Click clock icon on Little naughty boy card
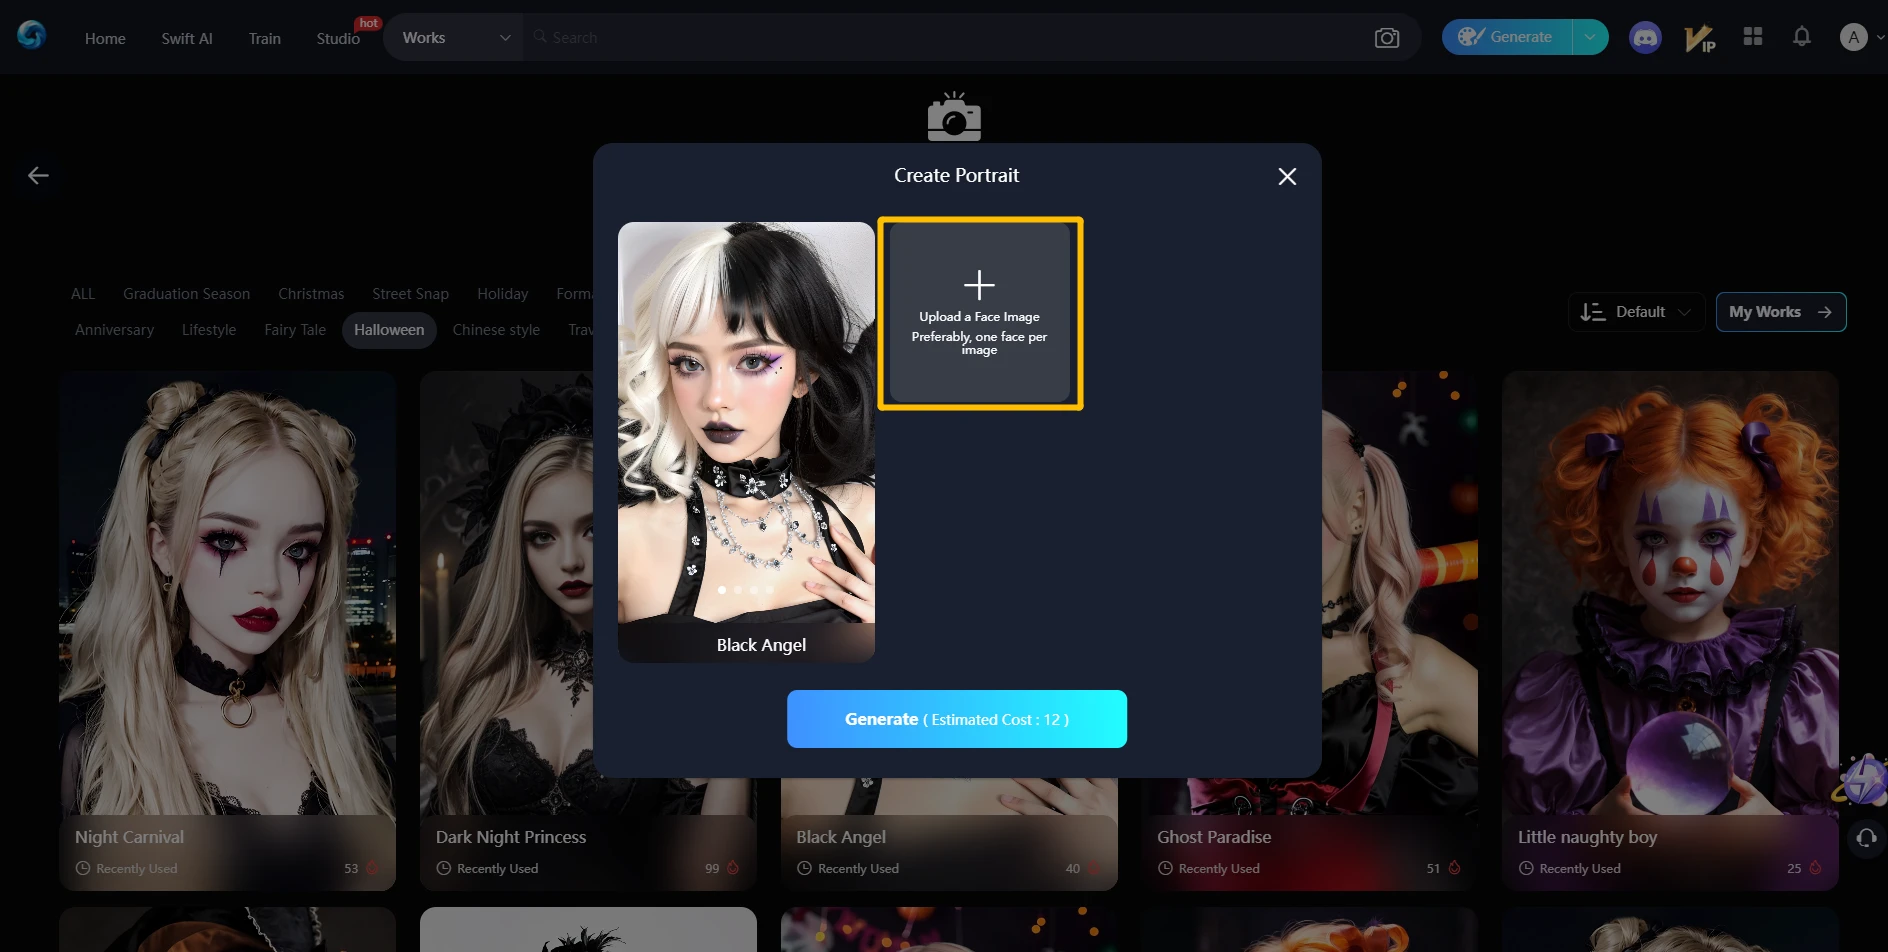The image size is (1888, 952). tap(1526, 868)
